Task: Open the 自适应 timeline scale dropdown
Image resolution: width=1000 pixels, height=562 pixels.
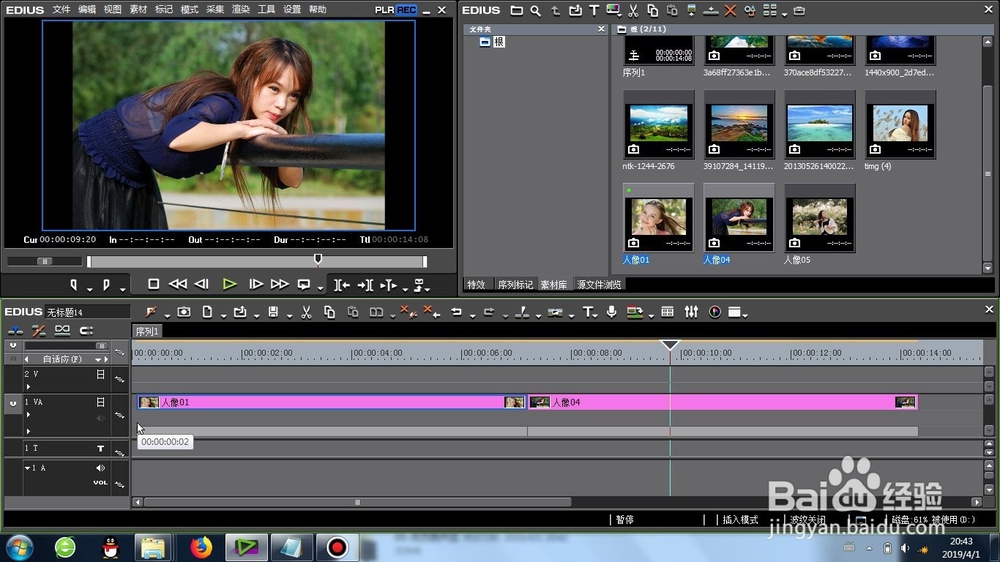Action: [x=98, y=359]
